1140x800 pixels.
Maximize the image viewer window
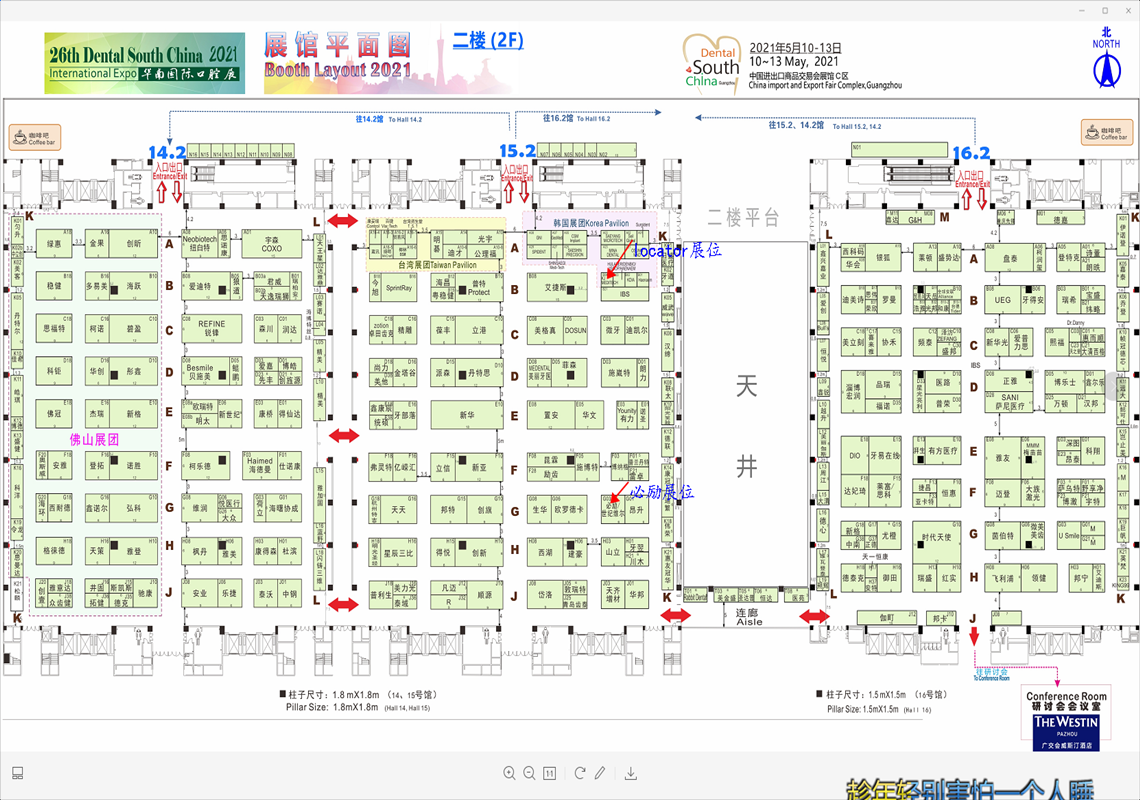1105,10
